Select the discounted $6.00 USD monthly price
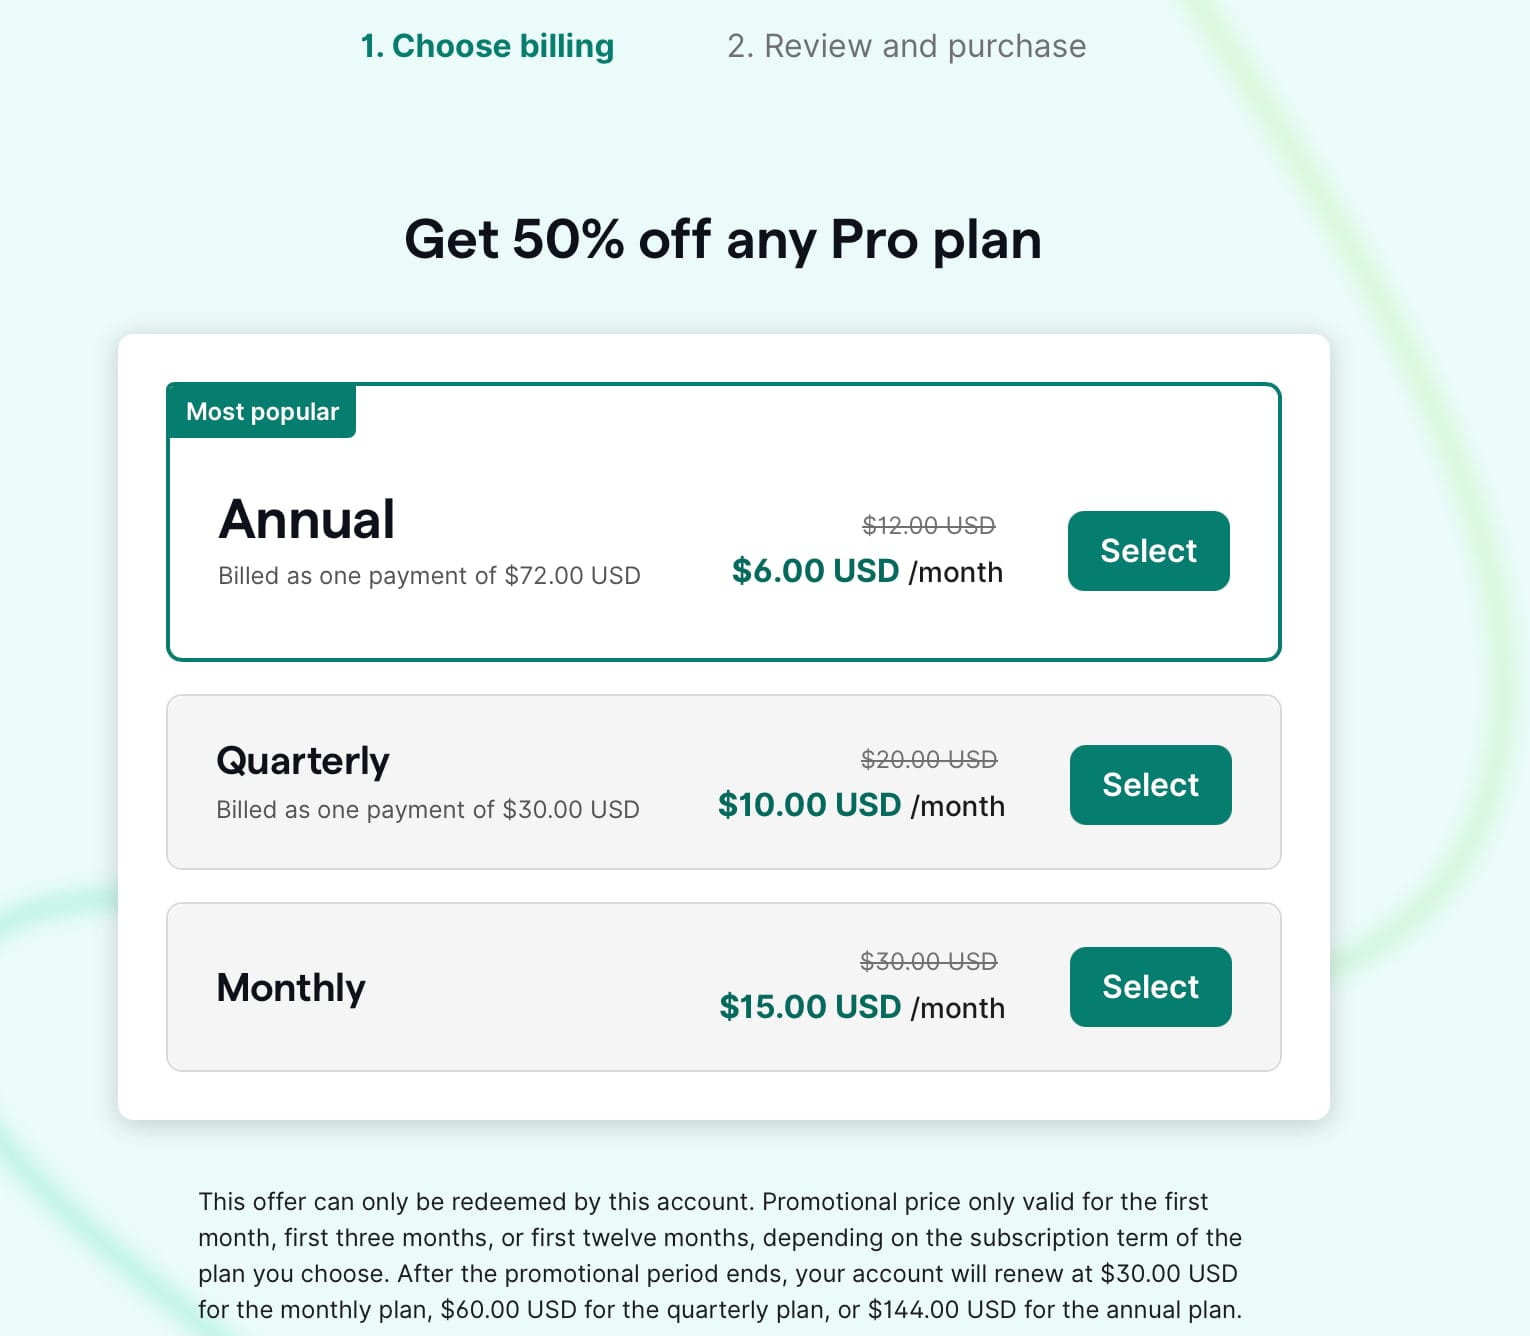The image size is (1530, 1336). pyautogui.click(x=815, y=571)
